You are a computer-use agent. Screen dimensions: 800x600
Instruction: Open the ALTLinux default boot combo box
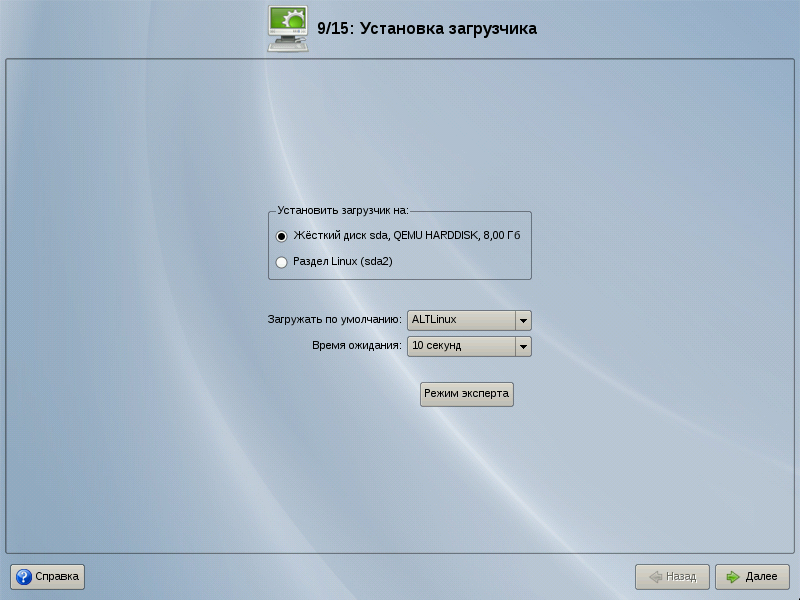tap(460, 320)
